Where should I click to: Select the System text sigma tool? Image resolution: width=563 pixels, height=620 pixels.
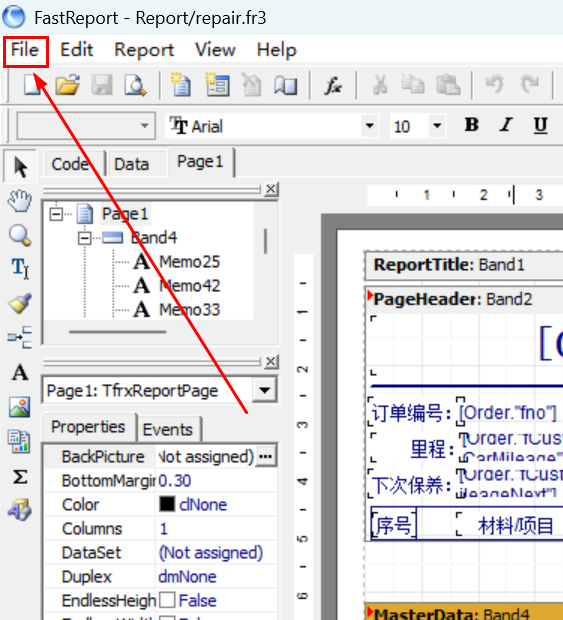pos(20,476)
